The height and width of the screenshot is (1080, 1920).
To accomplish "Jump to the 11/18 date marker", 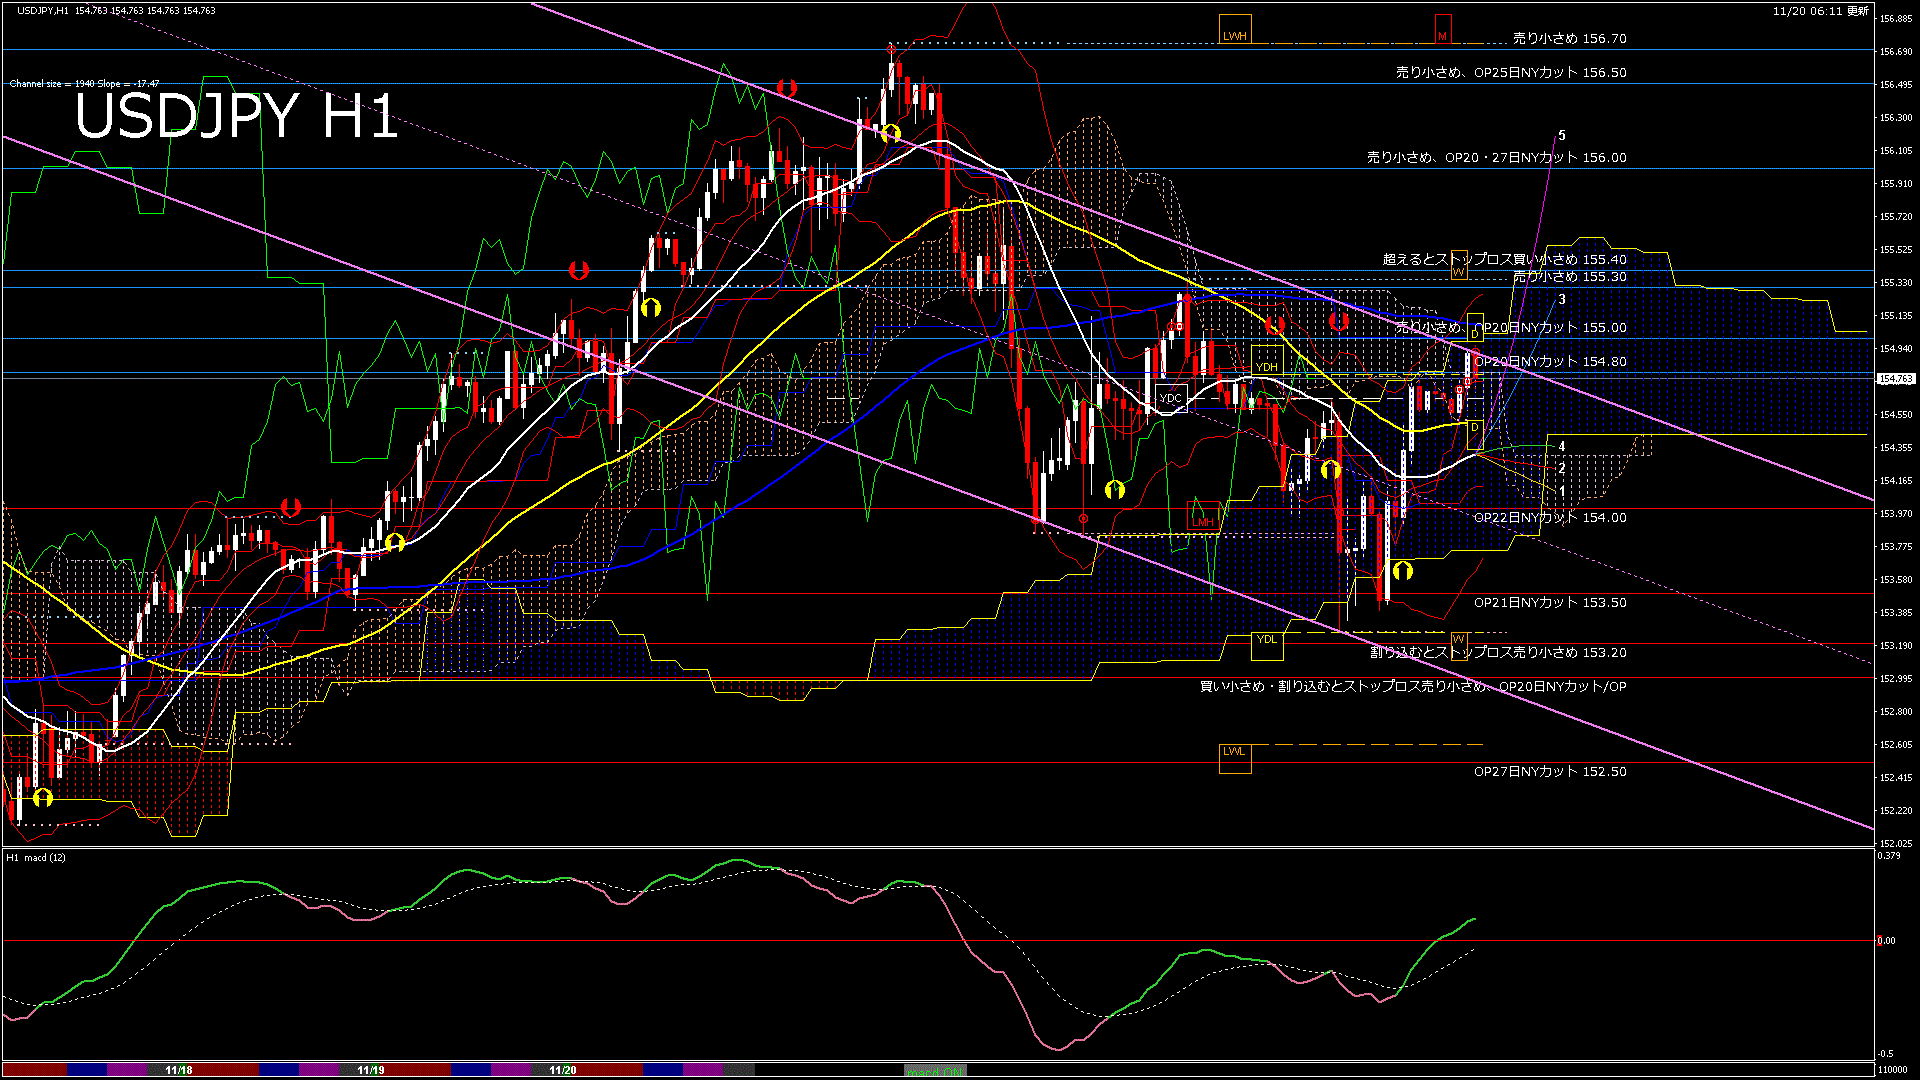I will [178, 1070].
